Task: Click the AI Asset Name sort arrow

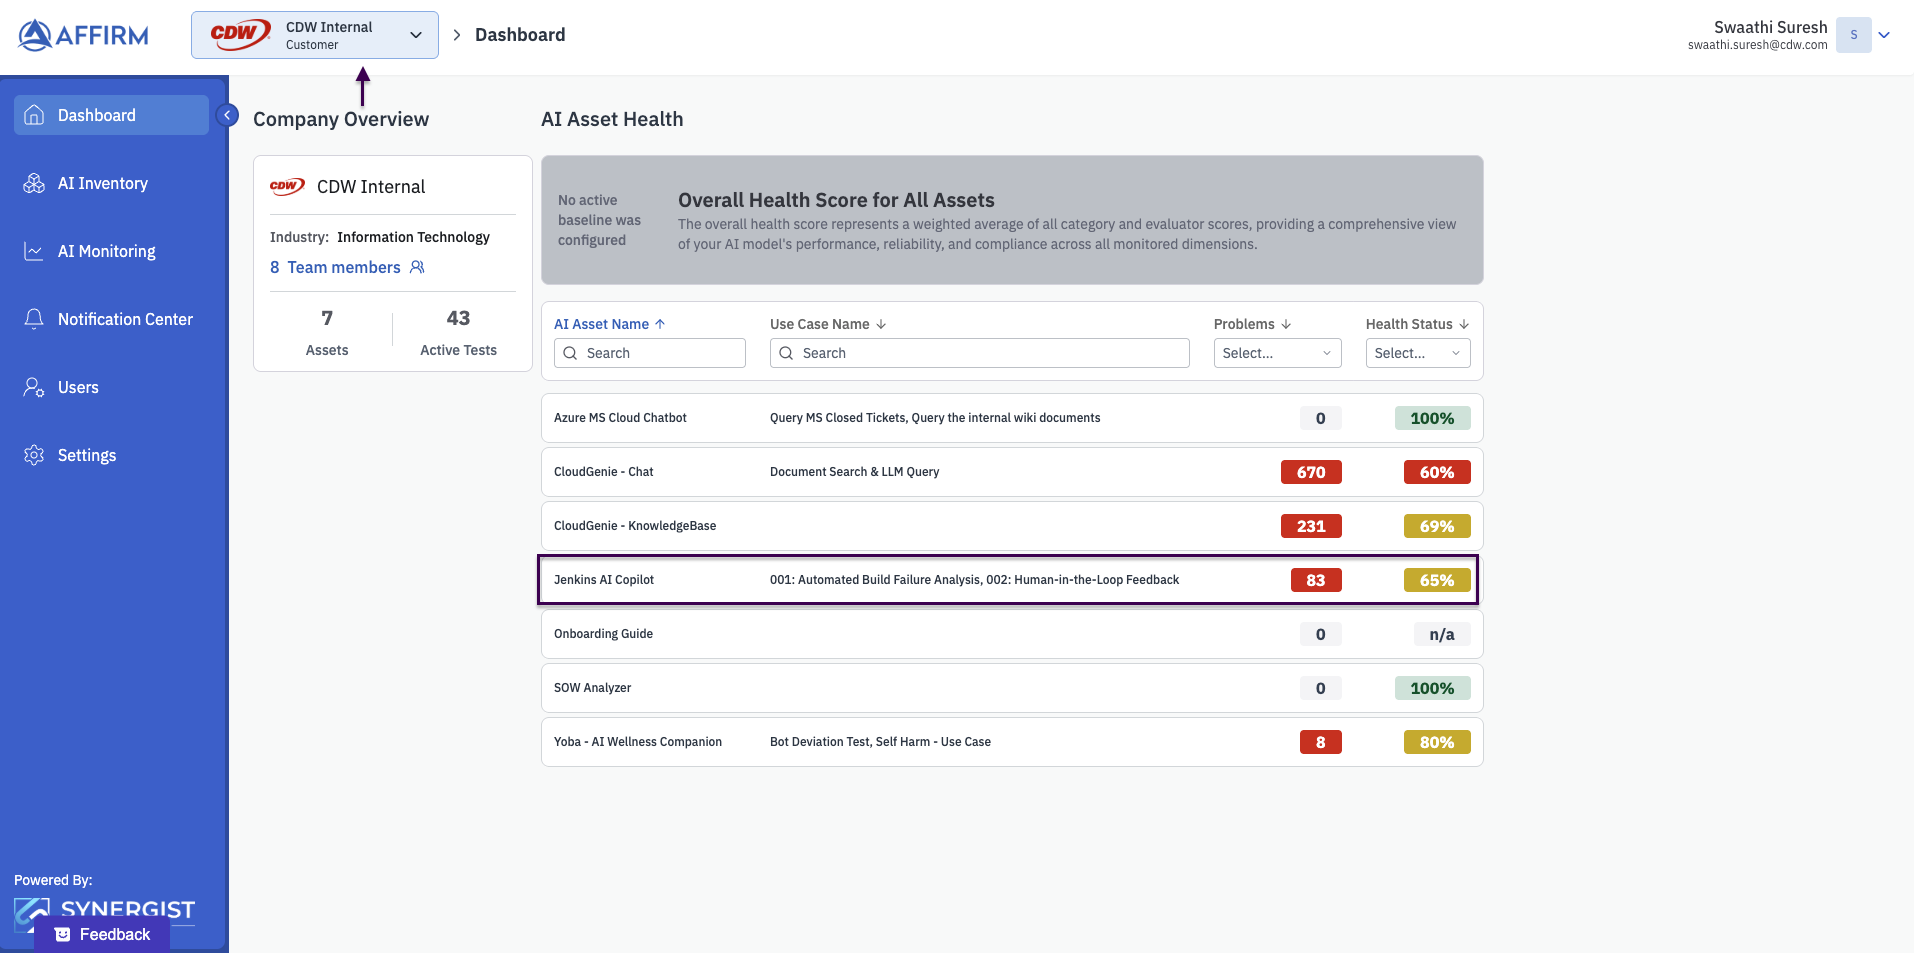Action: pyautogui.click(x=660, y=324)
